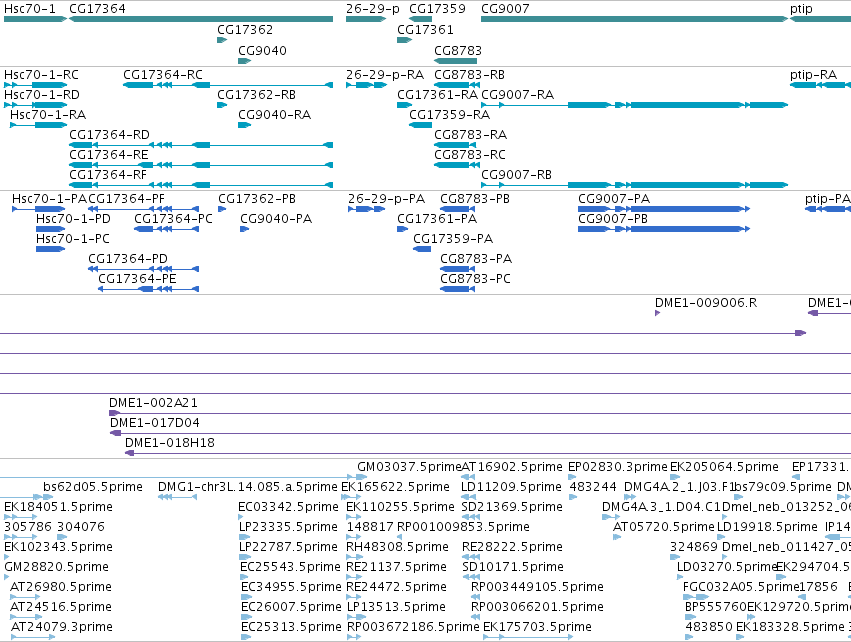
Task: Select transcript Hsc70-1-RA
Action: tap(39, 125)
